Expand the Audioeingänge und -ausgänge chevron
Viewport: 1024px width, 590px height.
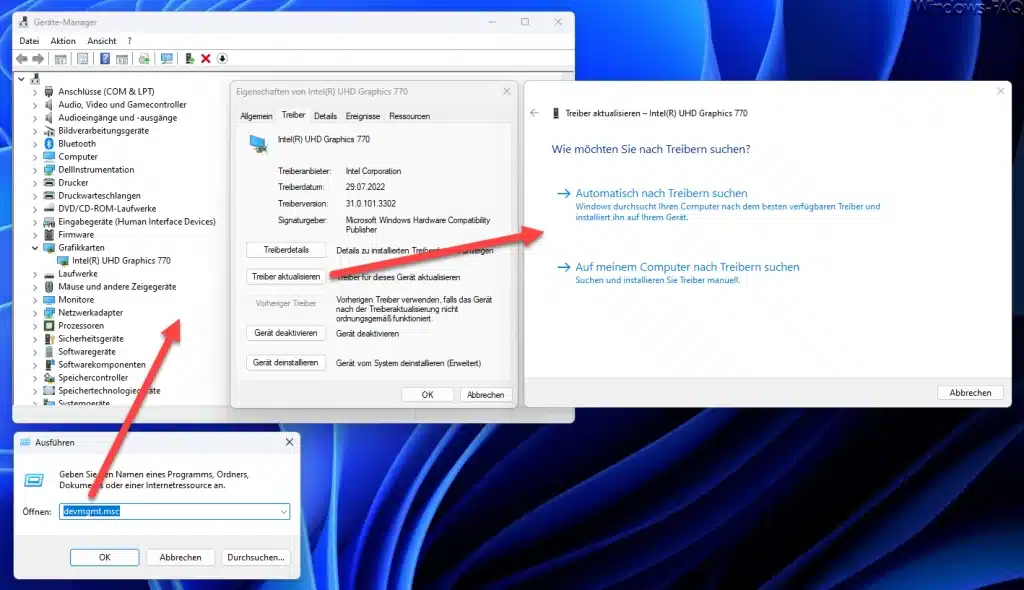tap(35, 118)
